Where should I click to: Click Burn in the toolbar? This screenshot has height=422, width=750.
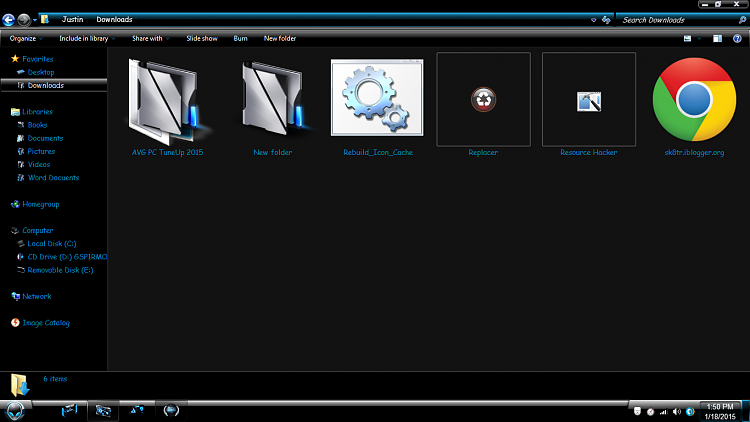(x=241, y=38)
